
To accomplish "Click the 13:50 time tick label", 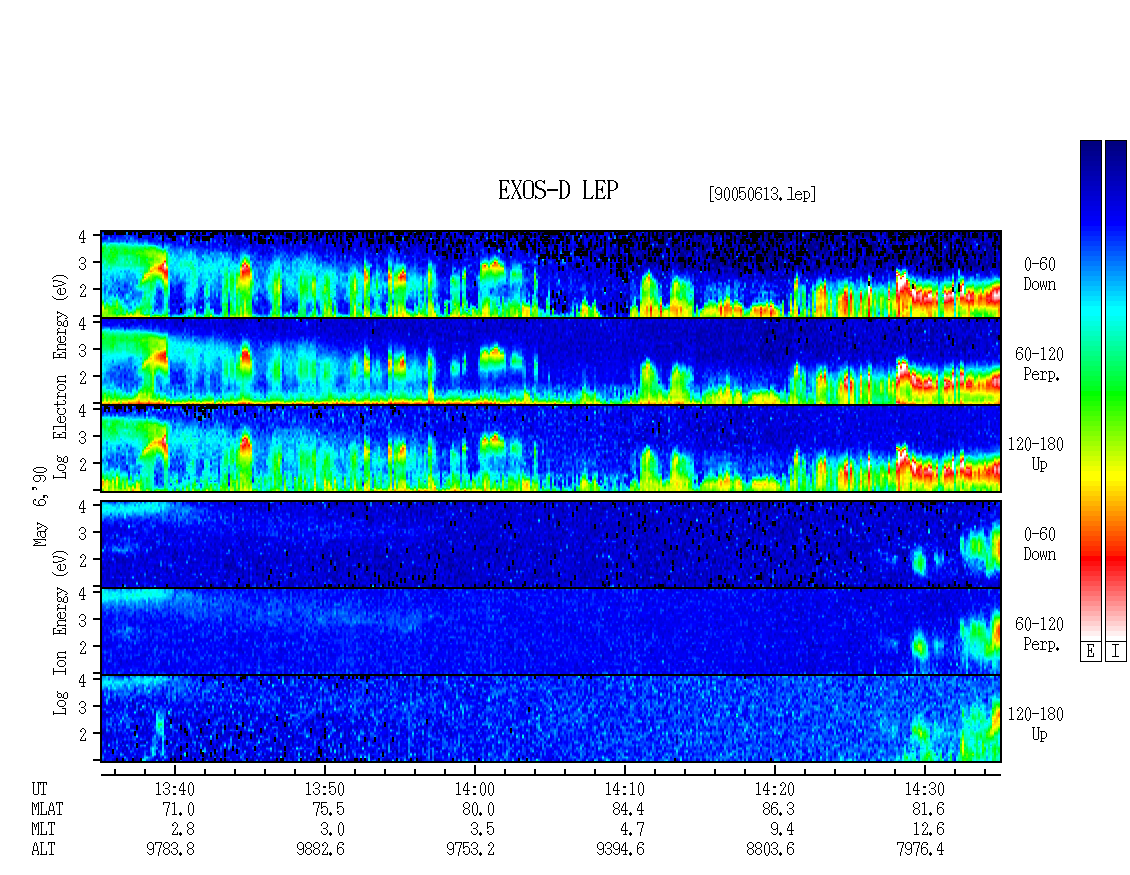I will click(324, 789).
